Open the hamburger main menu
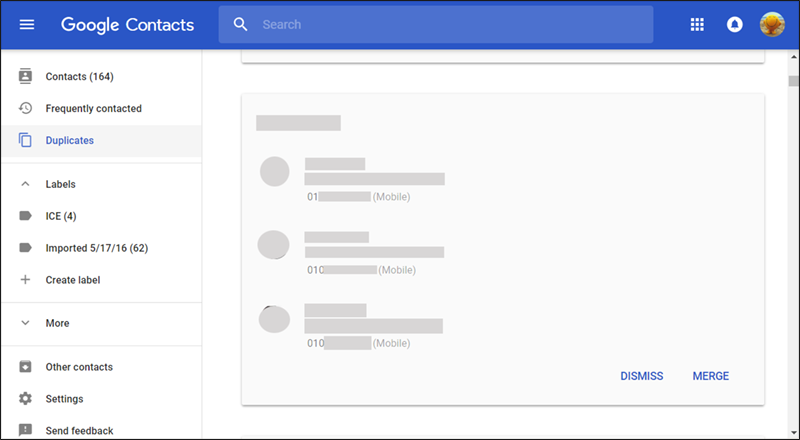The height and width of the screenshot is (440, 800). (27, 24)
